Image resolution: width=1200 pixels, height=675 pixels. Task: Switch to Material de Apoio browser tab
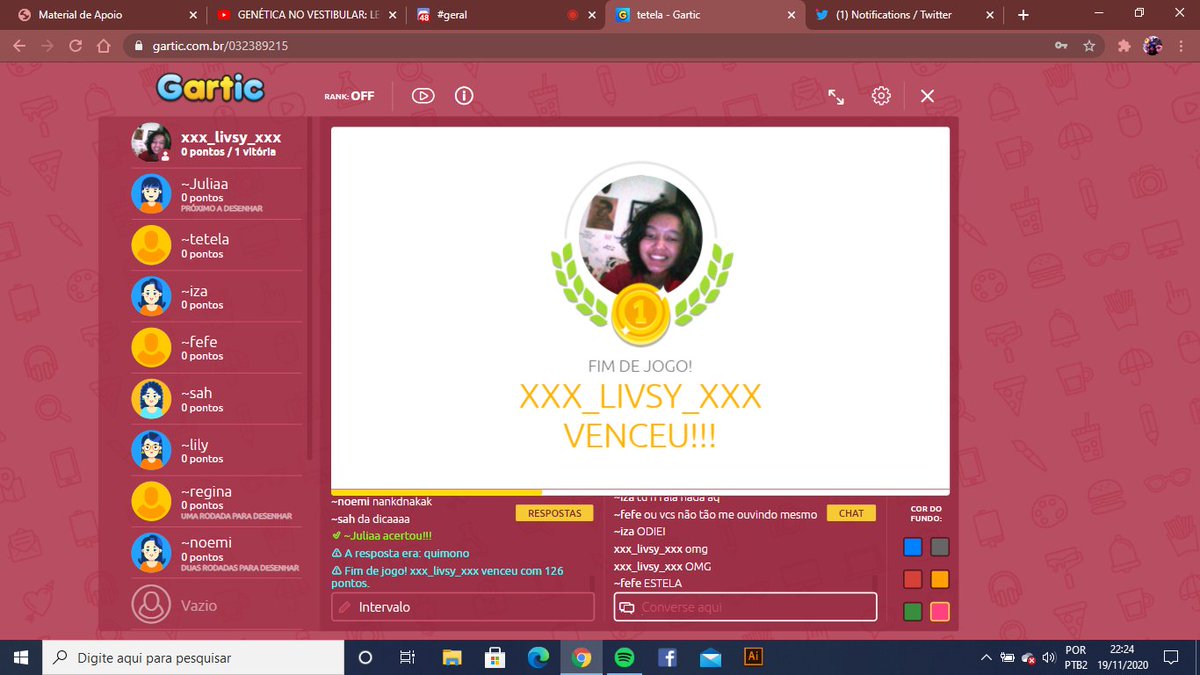click(105, 15)
